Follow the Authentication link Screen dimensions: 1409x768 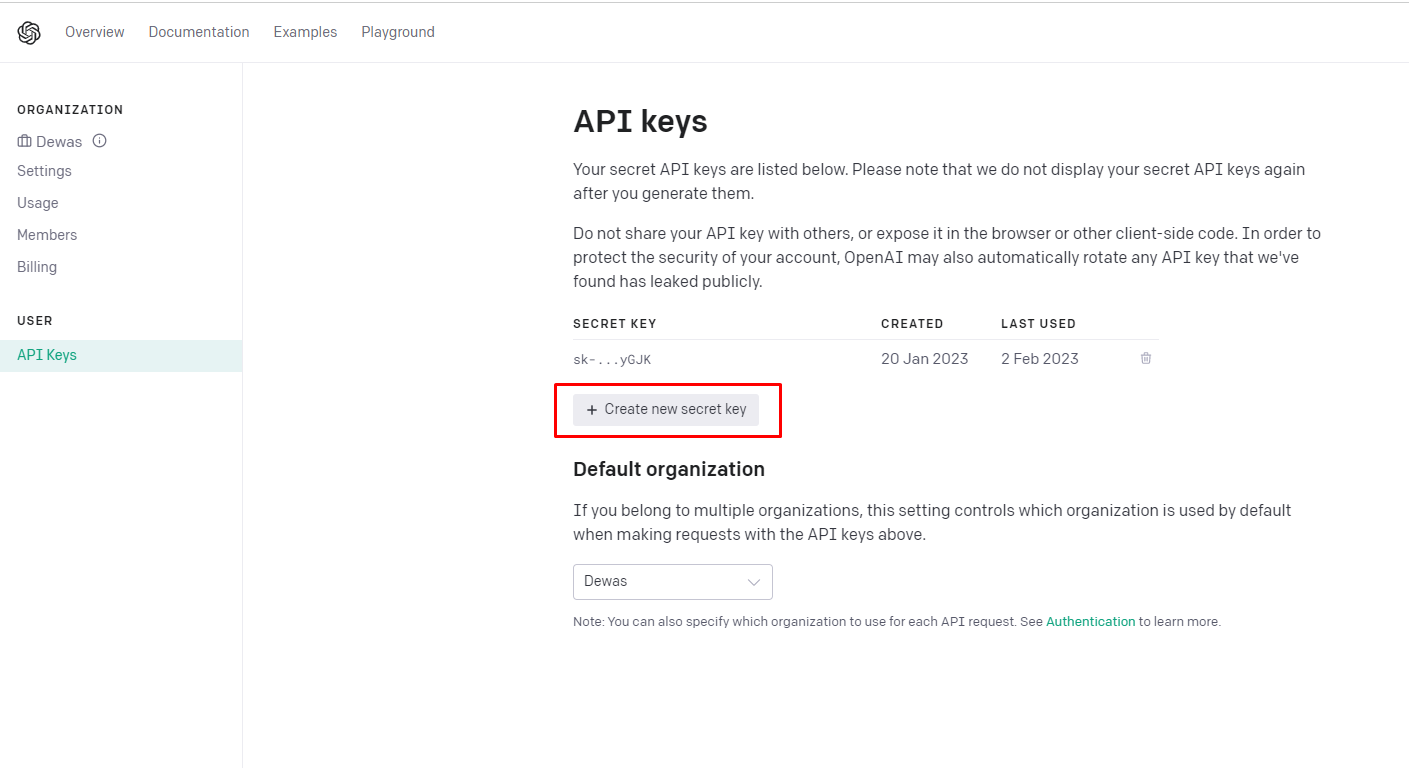tap(1091, 621)
